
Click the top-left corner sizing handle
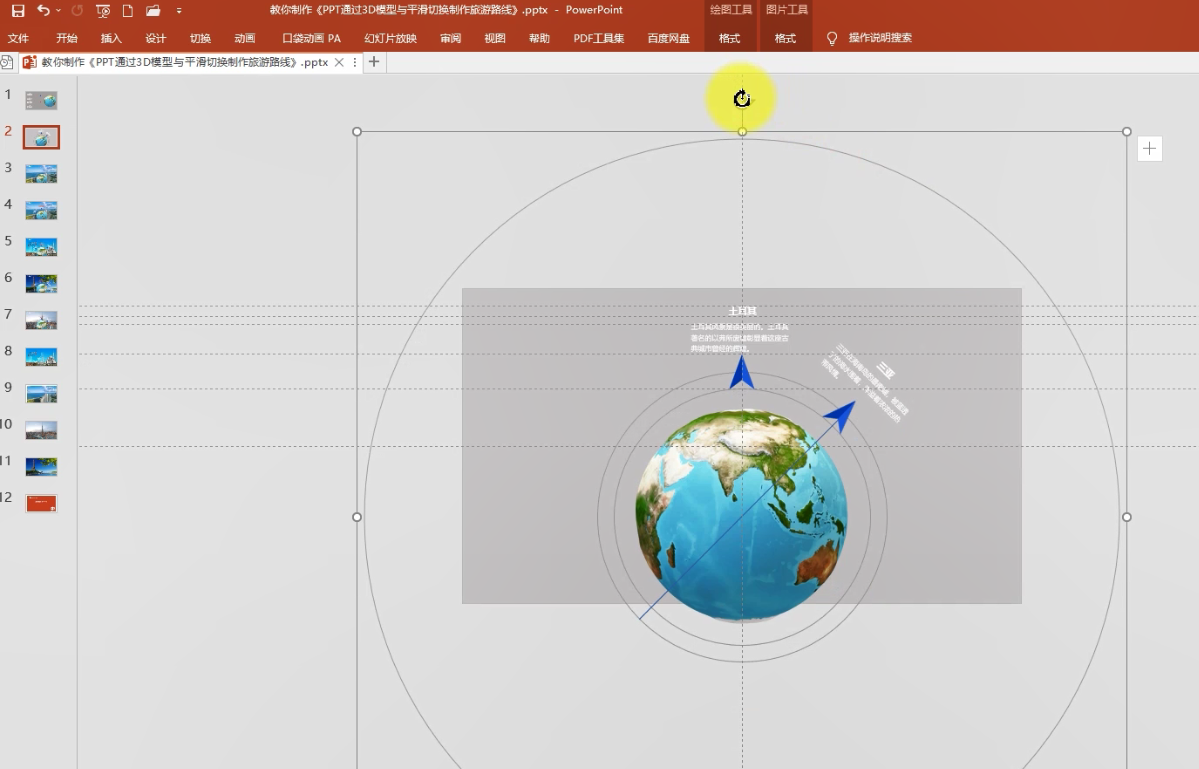[357, 131]
